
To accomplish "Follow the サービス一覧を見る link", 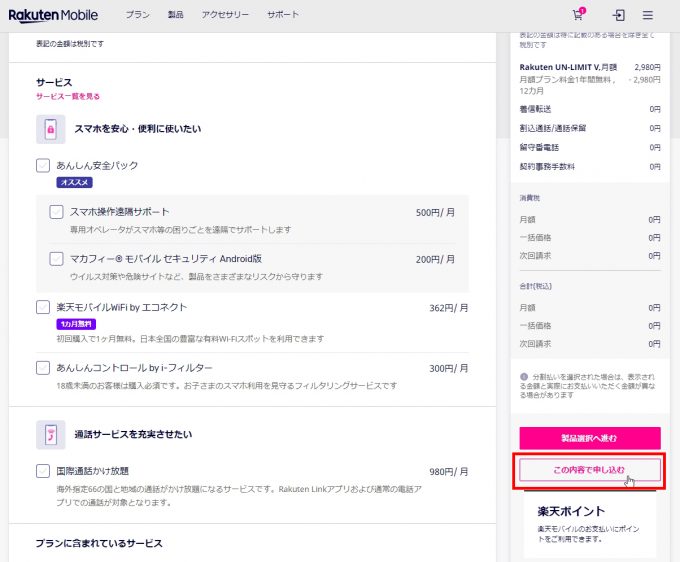I will tap(68, 96).
